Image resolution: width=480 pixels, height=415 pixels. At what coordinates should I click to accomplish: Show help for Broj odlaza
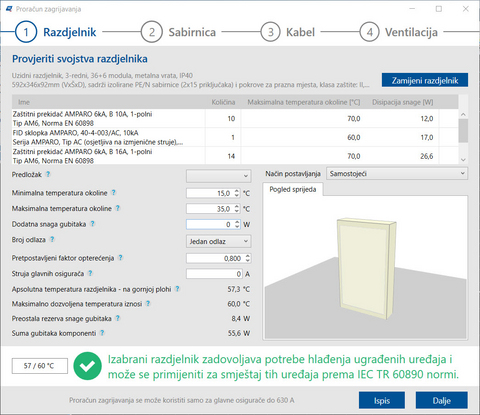point(52,239)
